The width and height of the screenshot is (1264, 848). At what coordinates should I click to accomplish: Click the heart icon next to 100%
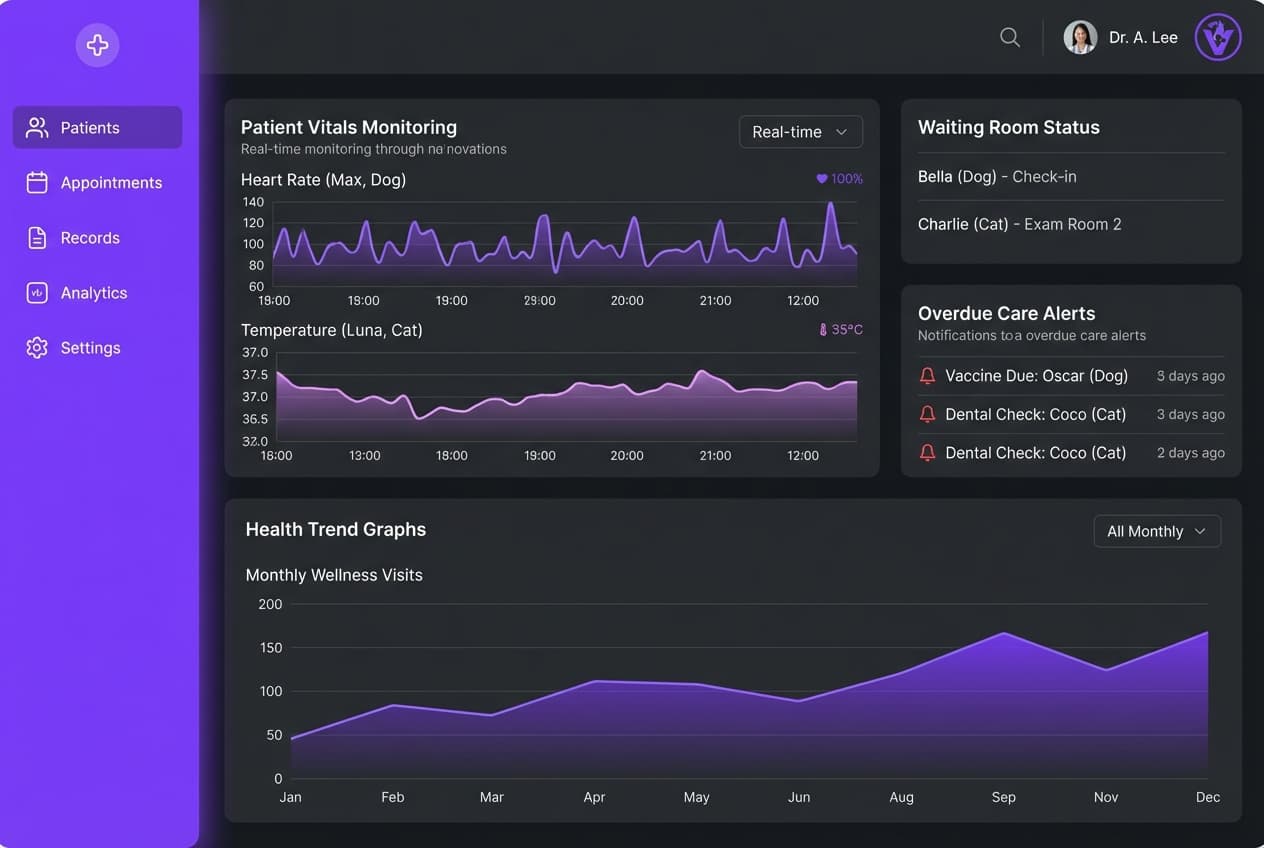coord(822,178)
